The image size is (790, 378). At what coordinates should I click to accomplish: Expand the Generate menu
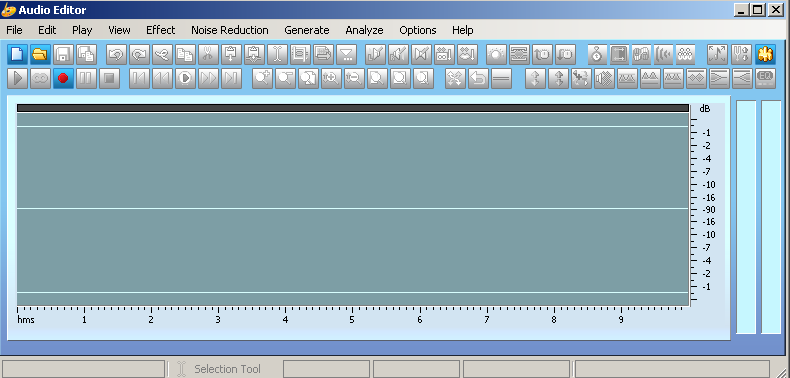(307, 30)
